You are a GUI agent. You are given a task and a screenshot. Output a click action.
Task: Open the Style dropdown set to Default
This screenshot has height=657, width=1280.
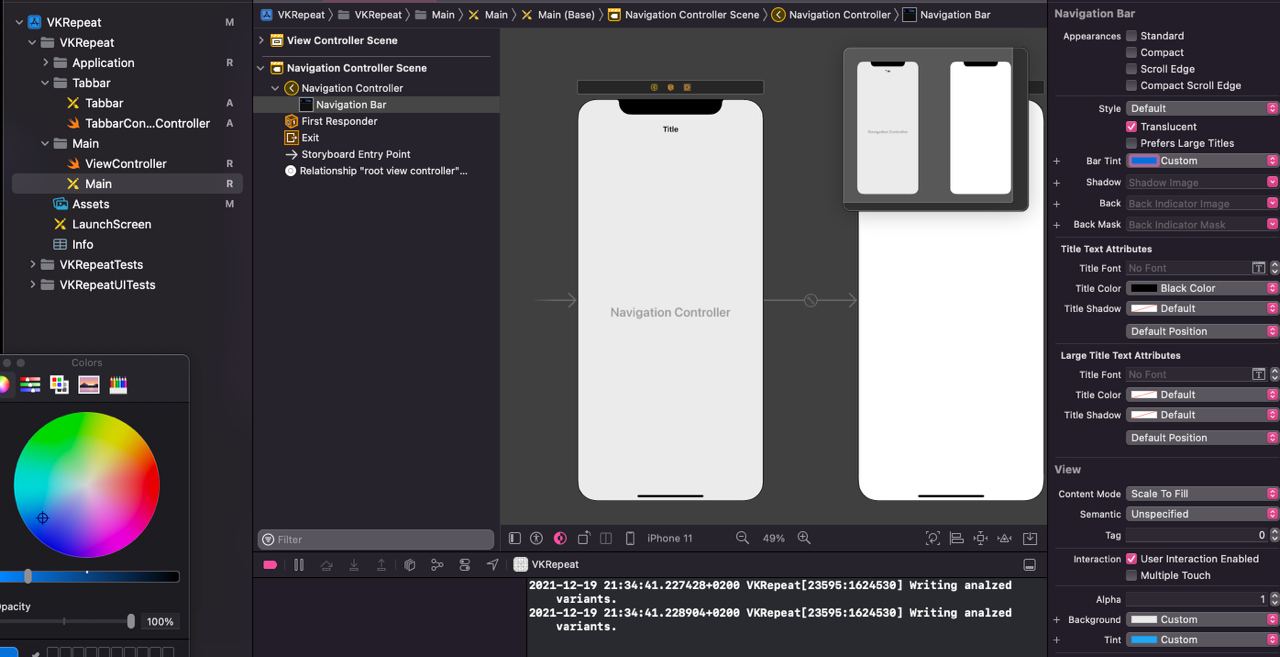coord(1202,108)
